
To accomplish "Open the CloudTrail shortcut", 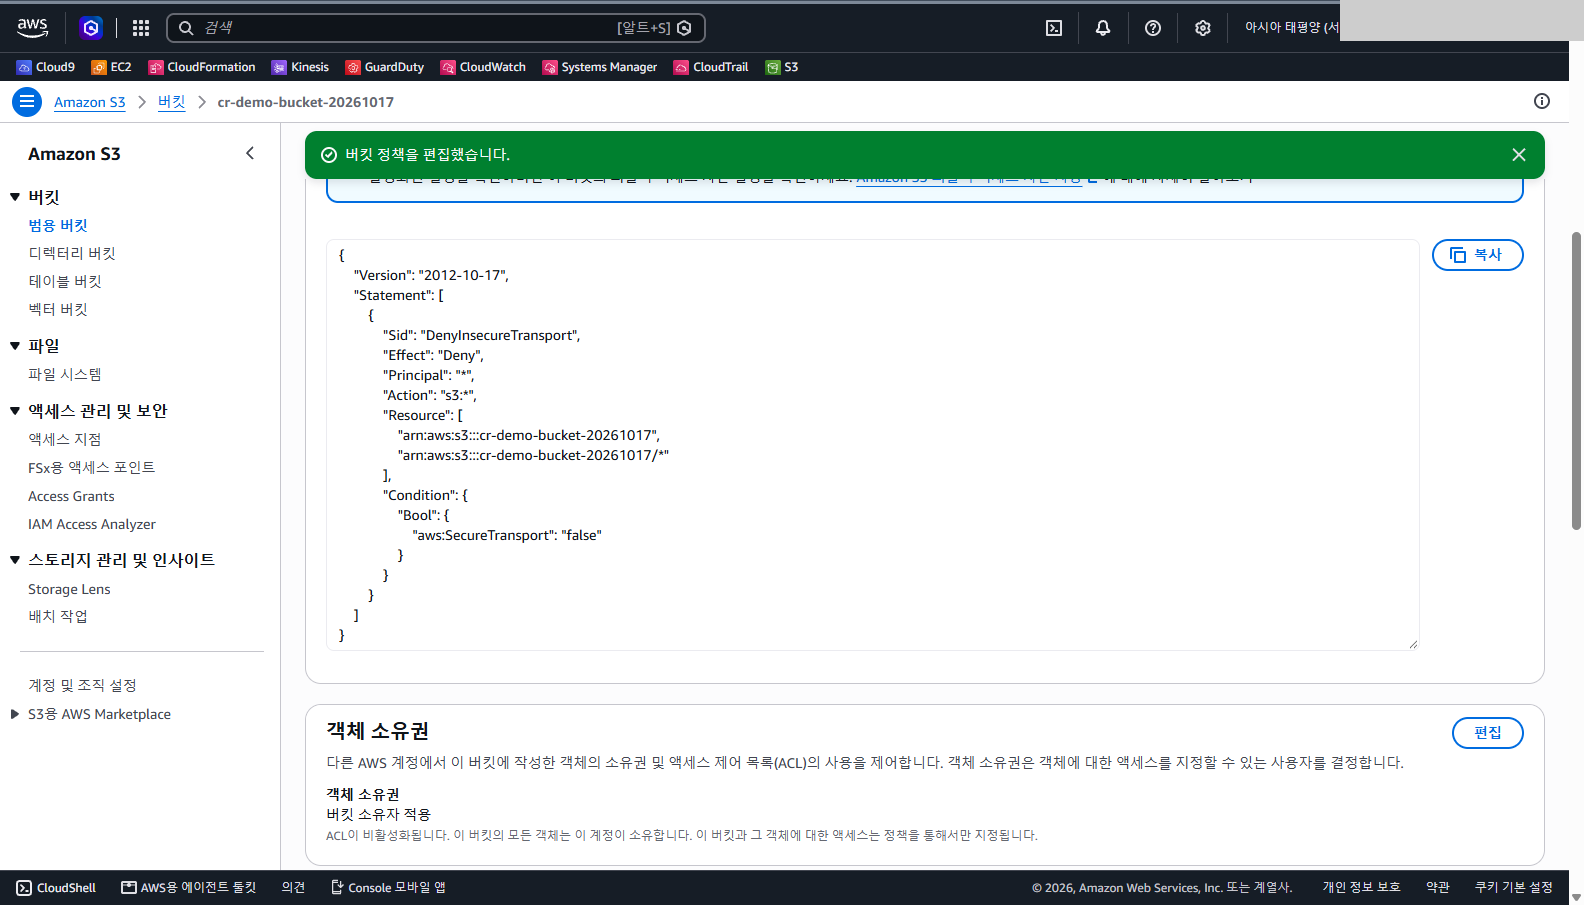I will click(x=711, y=67).
